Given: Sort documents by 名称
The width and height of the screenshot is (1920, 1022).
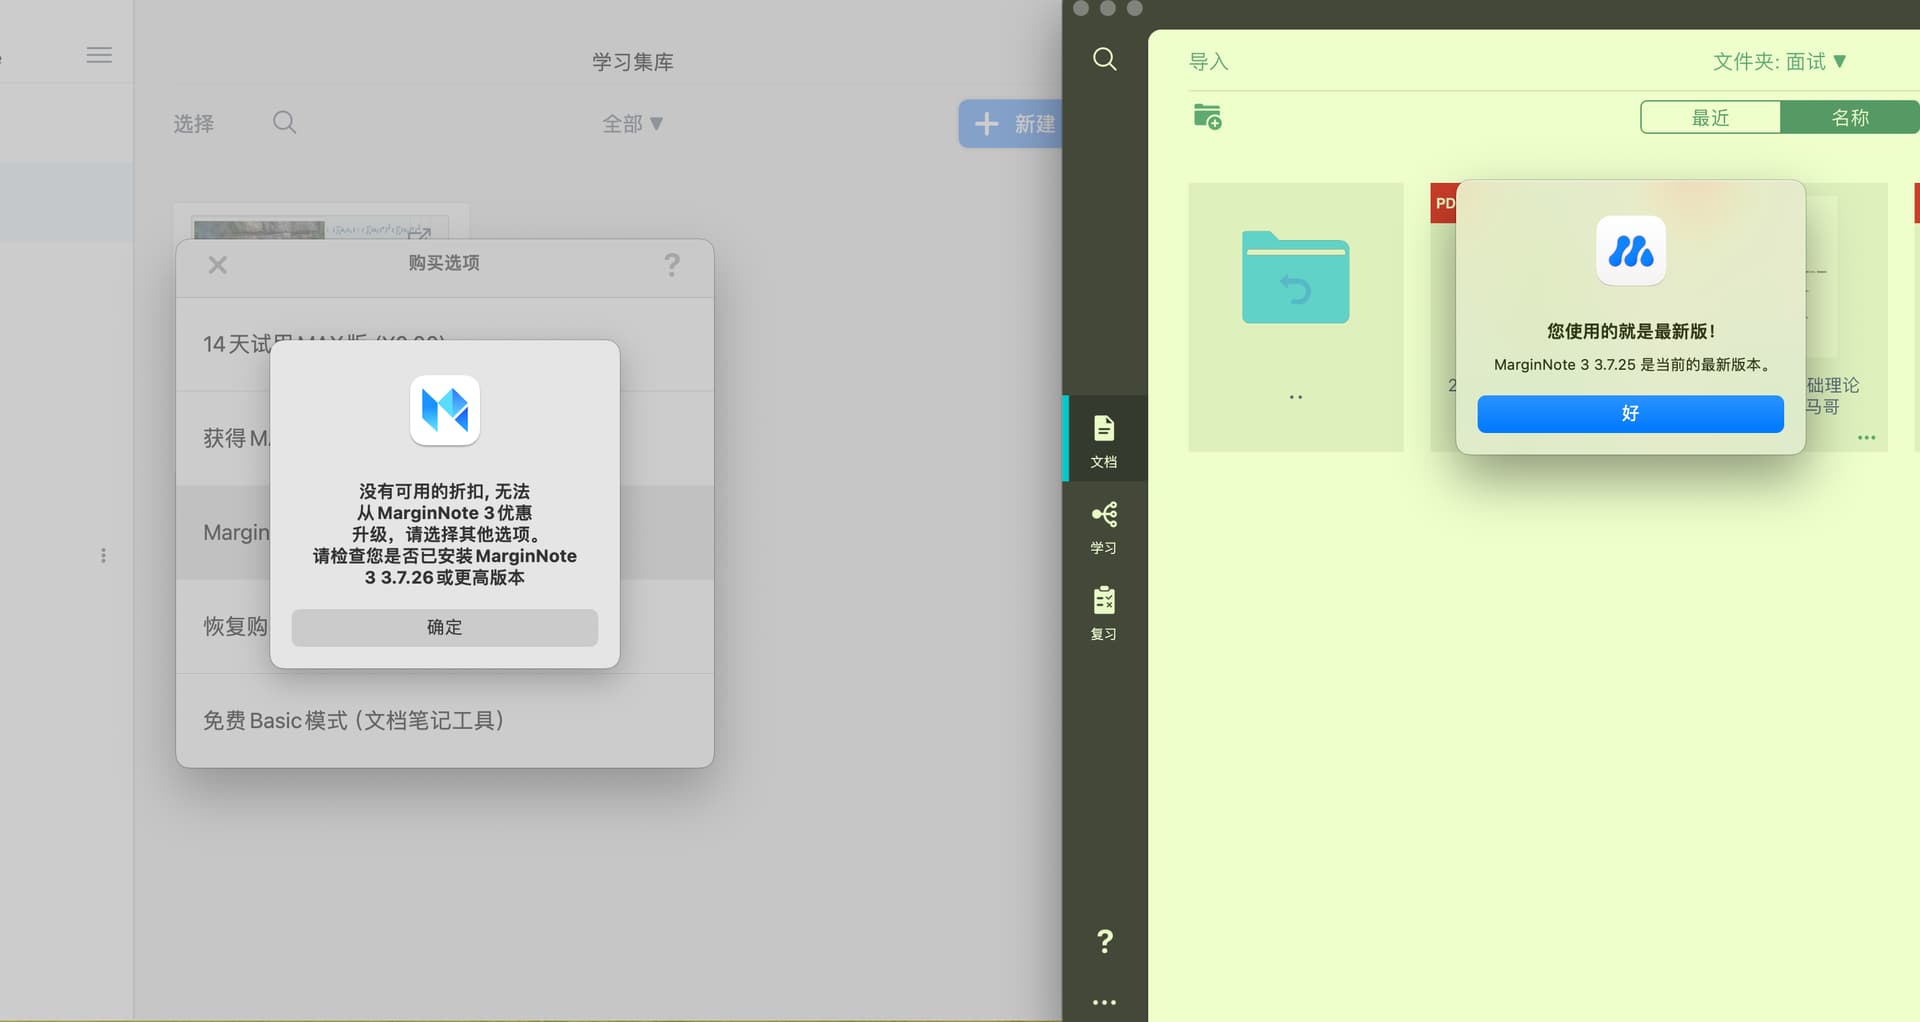Looking at the screenshot, I should click(x=1850, y=117).
